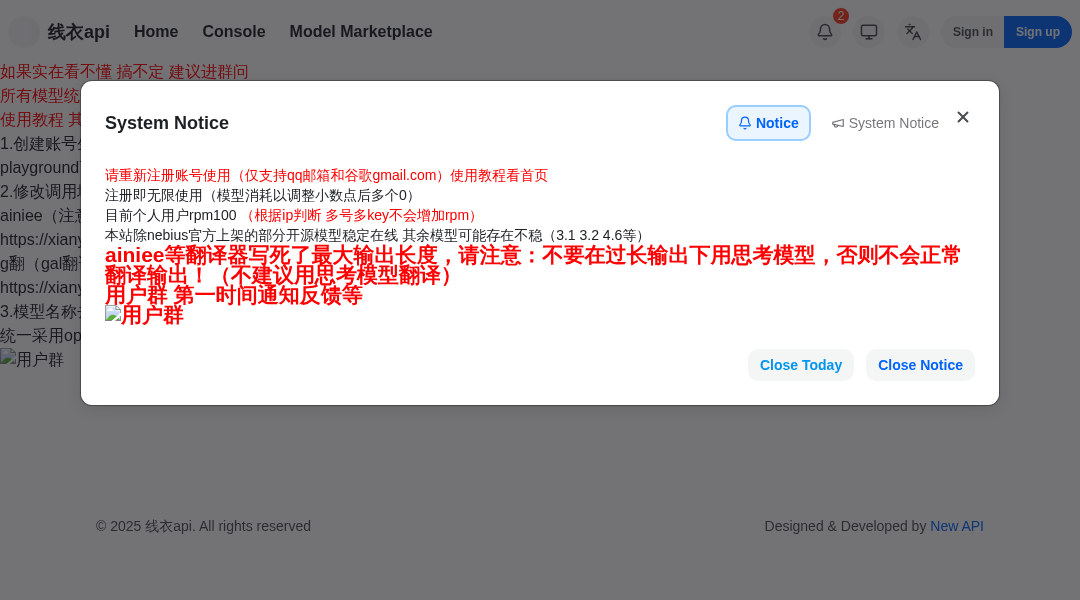Follow the New API footer link
The height and width of the screenshot is (600, 1080).
tap(957, 526)
